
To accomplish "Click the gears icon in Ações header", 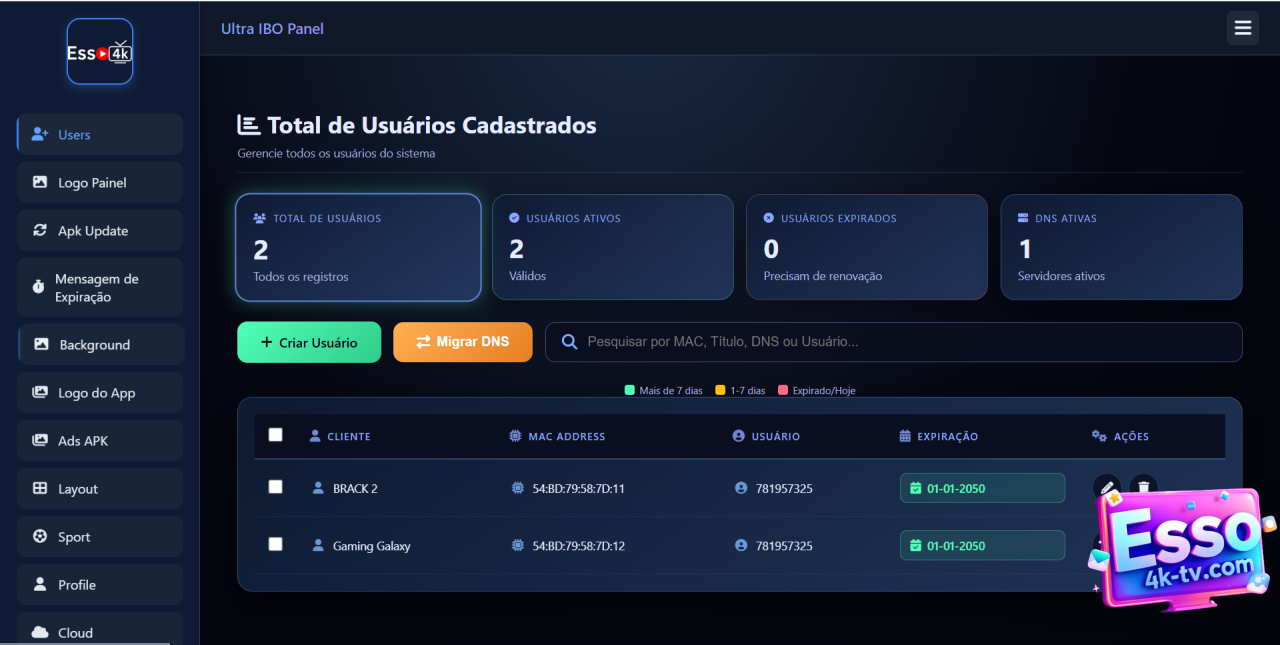I will click(1099, 436).
